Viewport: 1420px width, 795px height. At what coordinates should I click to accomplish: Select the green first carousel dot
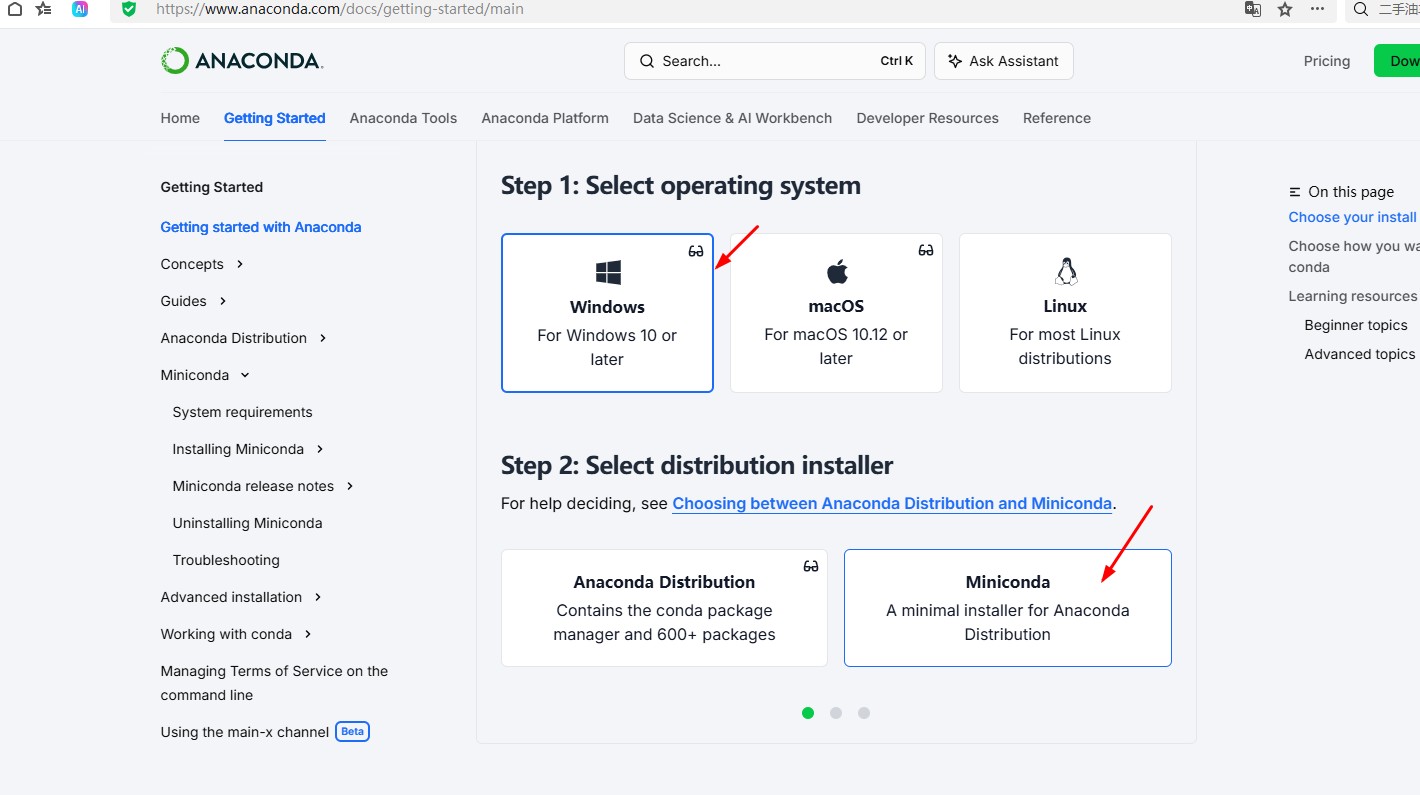click(808, 713)
